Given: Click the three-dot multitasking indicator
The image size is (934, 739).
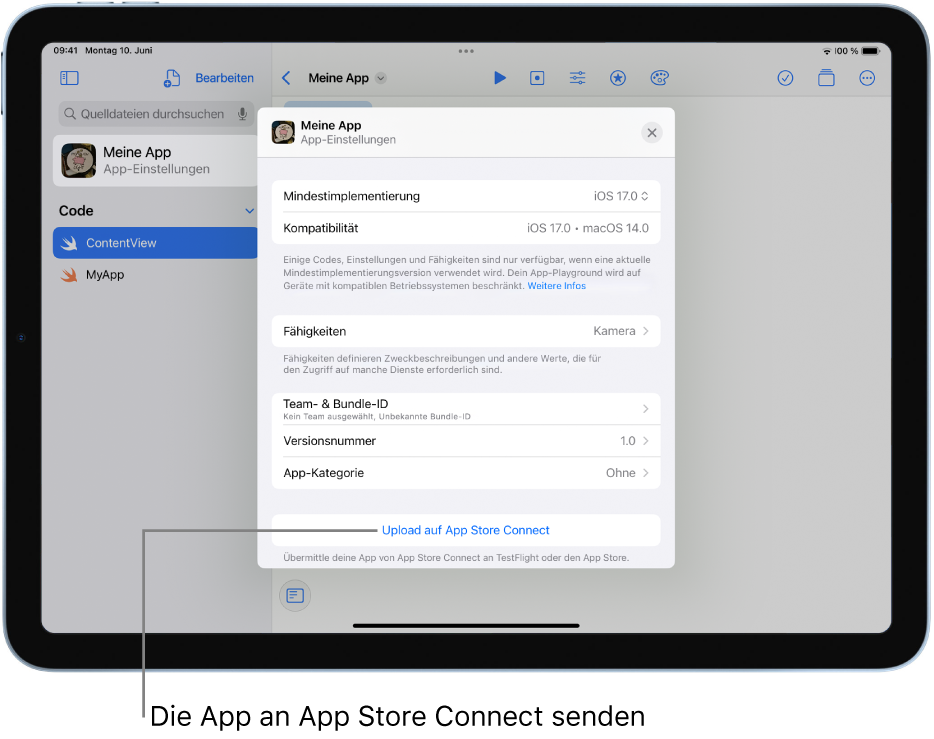Looking at the screenshot, I should (466, 51).
